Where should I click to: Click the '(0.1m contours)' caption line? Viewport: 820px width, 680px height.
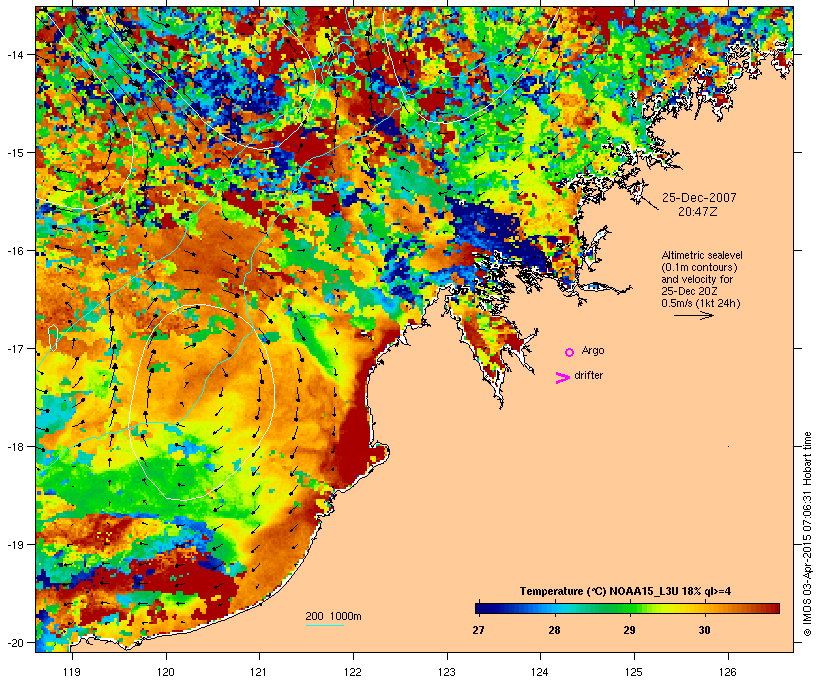point(699,267)
